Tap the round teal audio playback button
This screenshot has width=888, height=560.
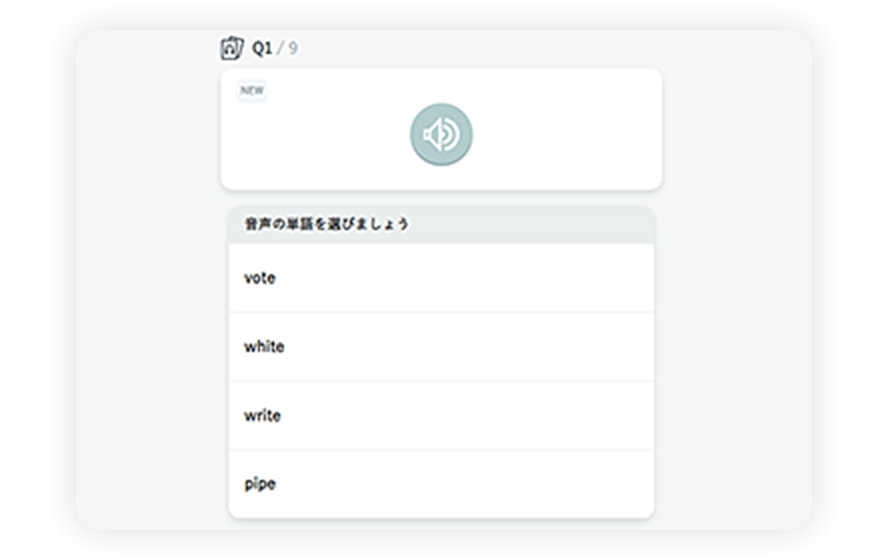click(441, 135)
